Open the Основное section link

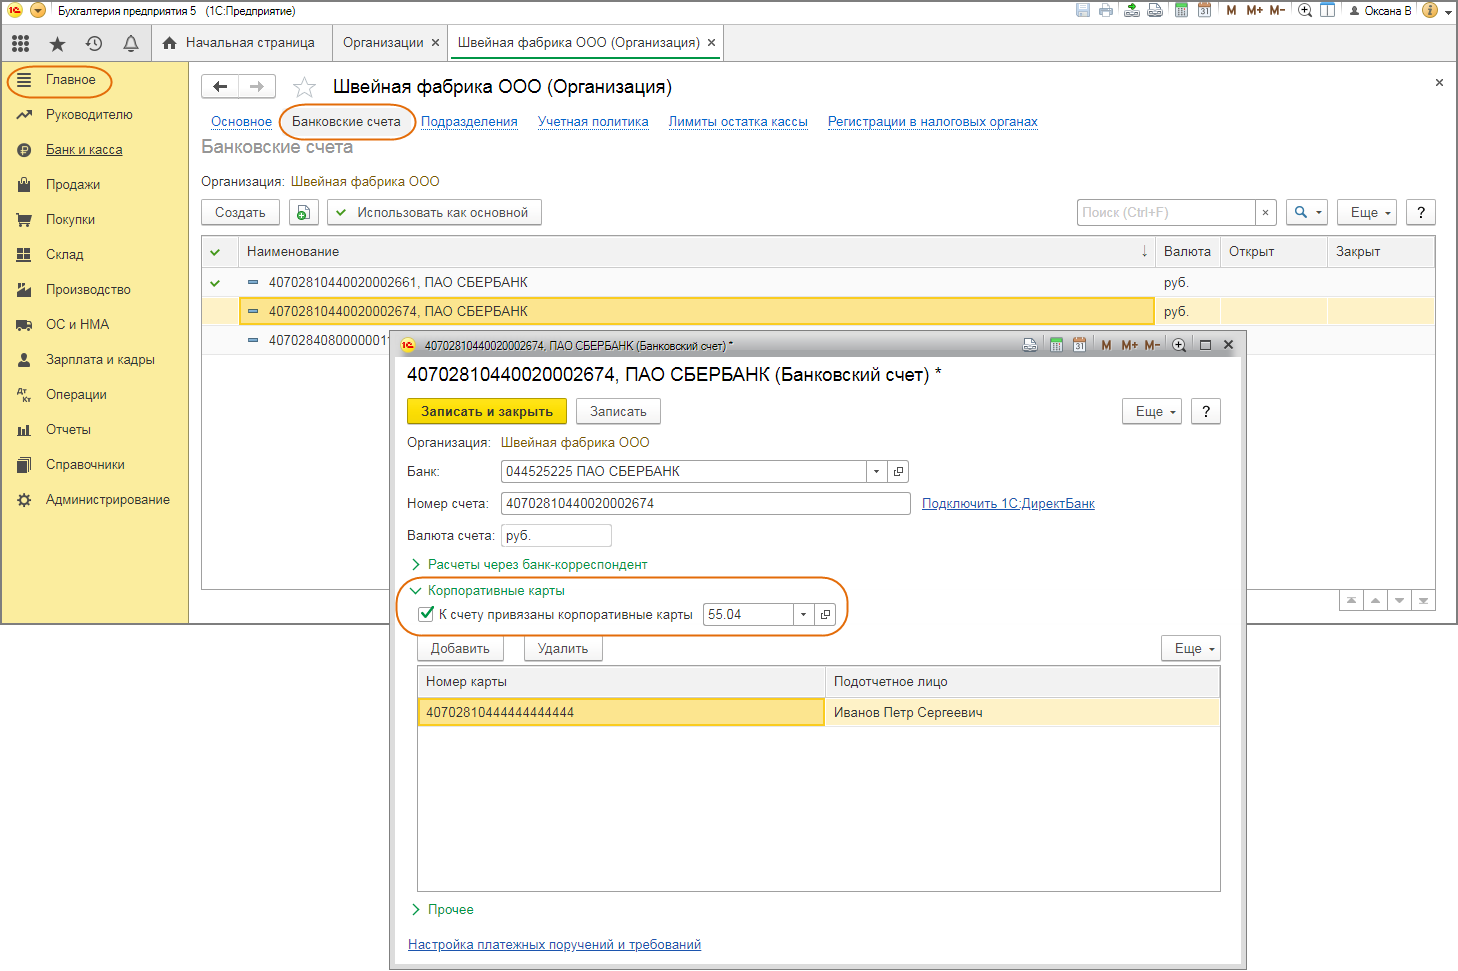click(241, 122)
